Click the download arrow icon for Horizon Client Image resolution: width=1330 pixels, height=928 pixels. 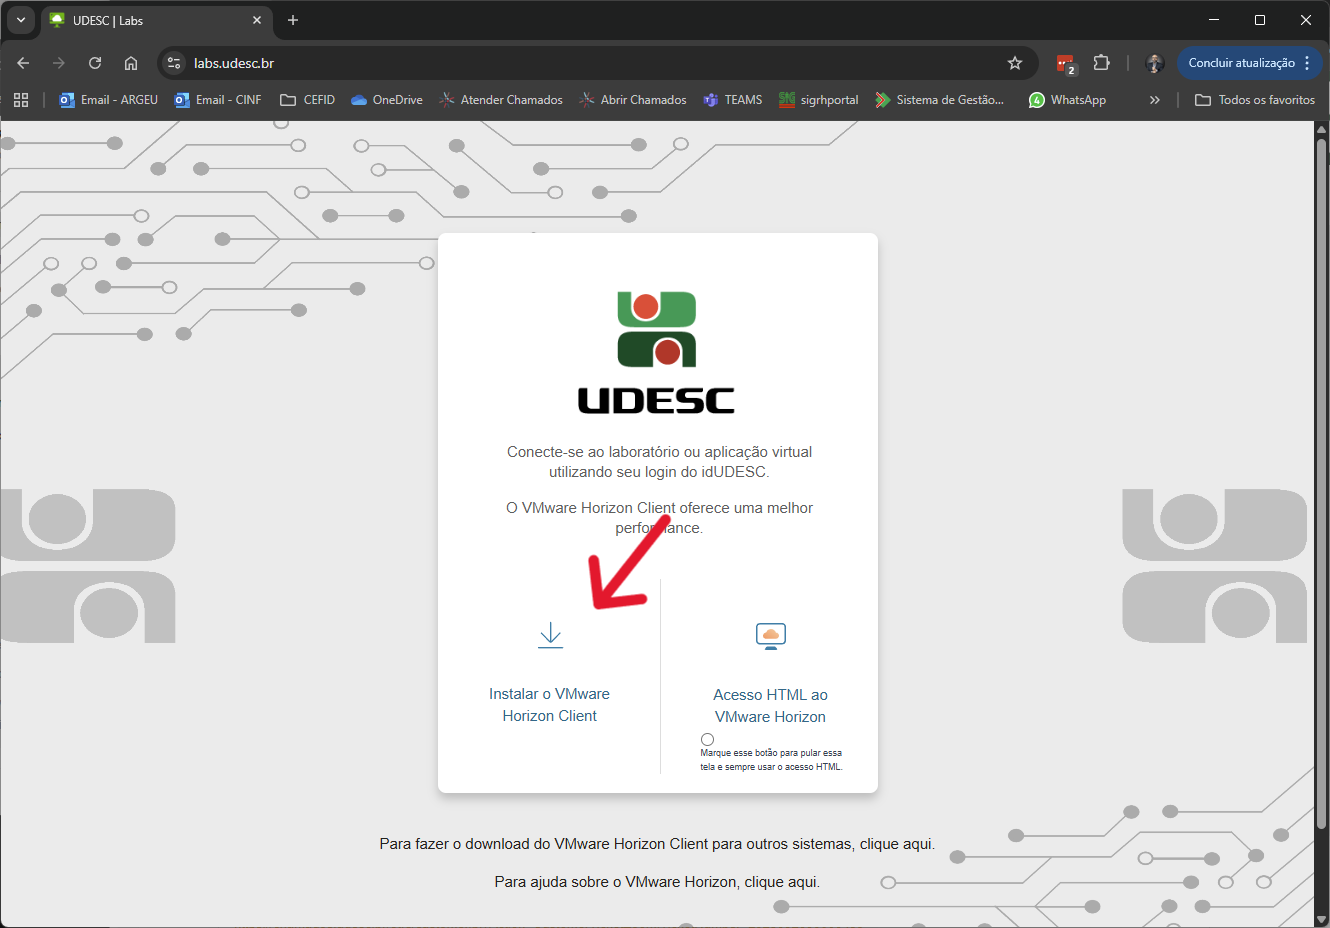point(550,636)
